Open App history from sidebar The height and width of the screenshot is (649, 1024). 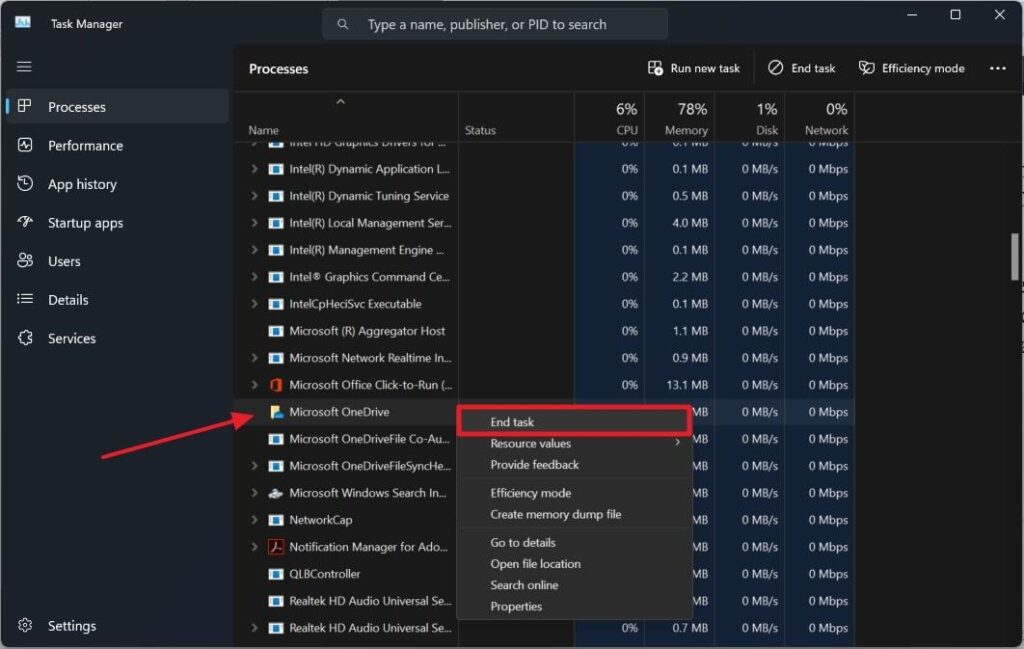click(x=82, y=184)
